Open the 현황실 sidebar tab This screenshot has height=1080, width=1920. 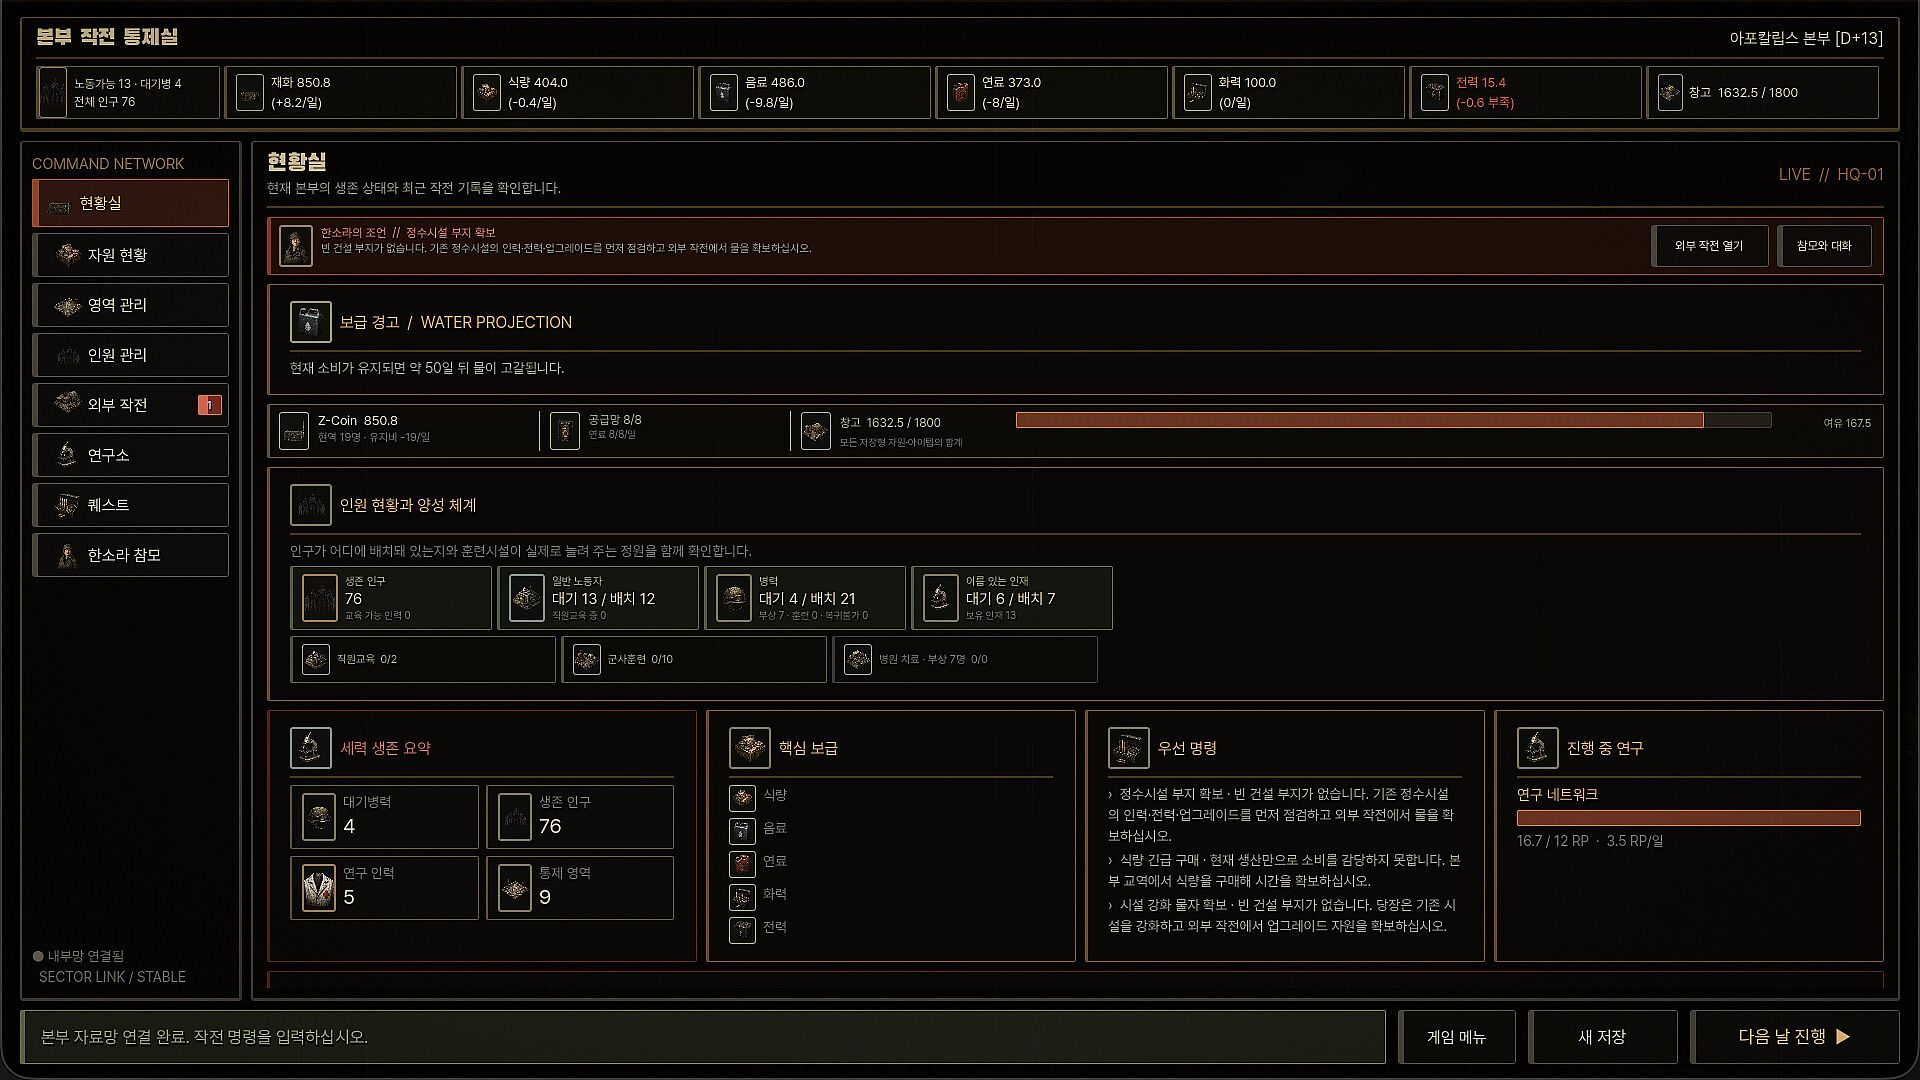point(130,203)
